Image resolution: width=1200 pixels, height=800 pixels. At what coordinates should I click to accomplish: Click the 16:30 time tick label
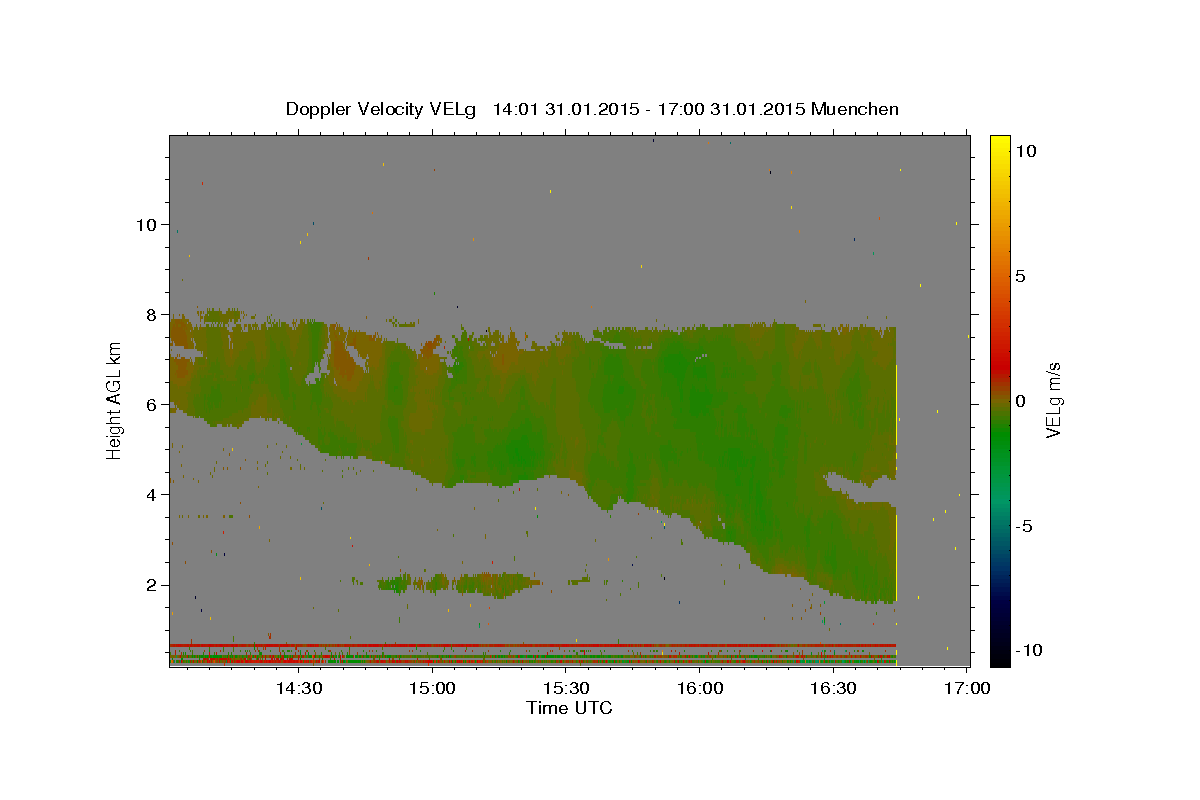[834, 688]
